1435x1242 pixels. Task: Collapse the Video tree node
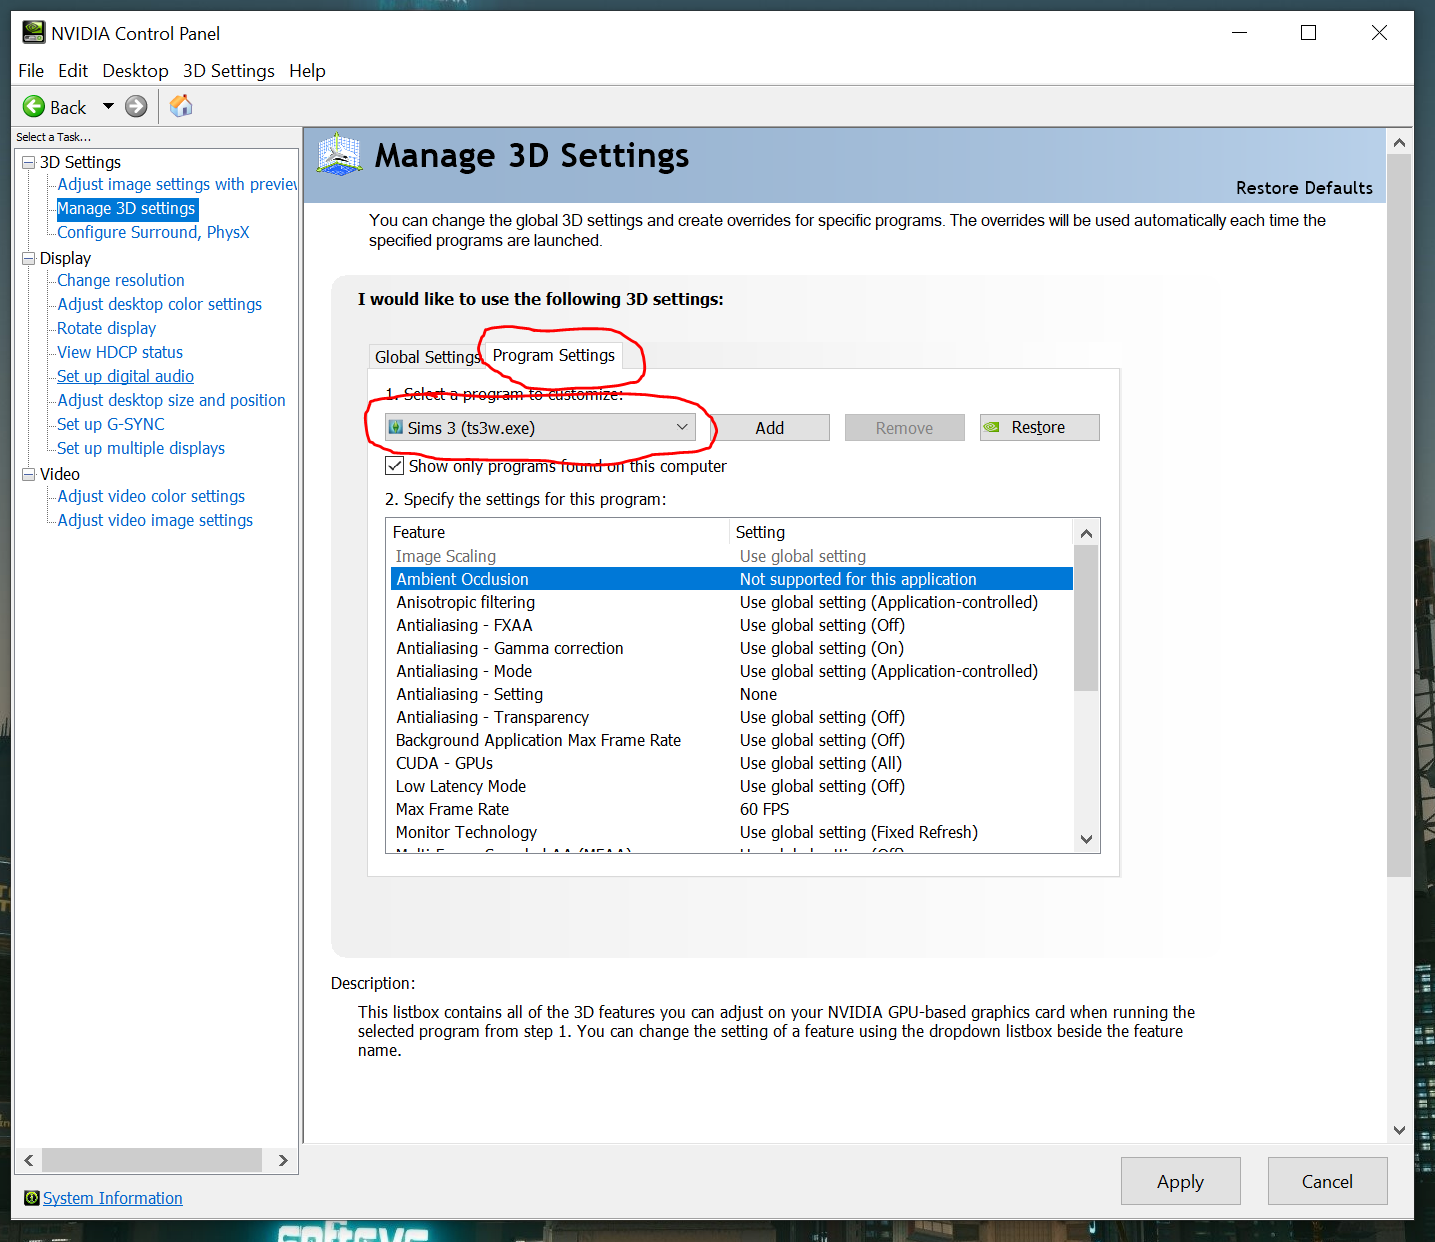[x=29, y=474]
